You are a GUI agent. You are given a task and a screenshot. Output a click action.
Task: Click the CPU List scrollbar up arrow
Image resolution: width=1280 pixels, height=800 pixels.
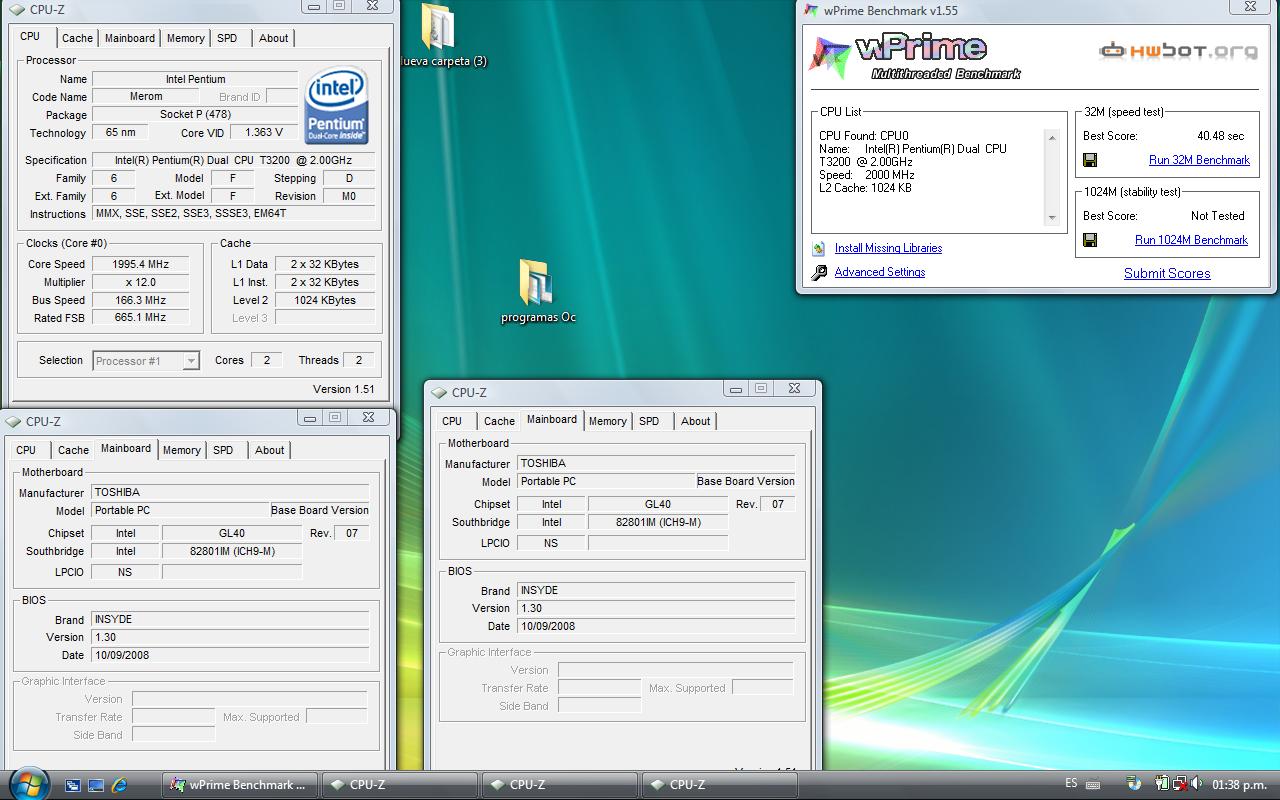(1052, 138)
